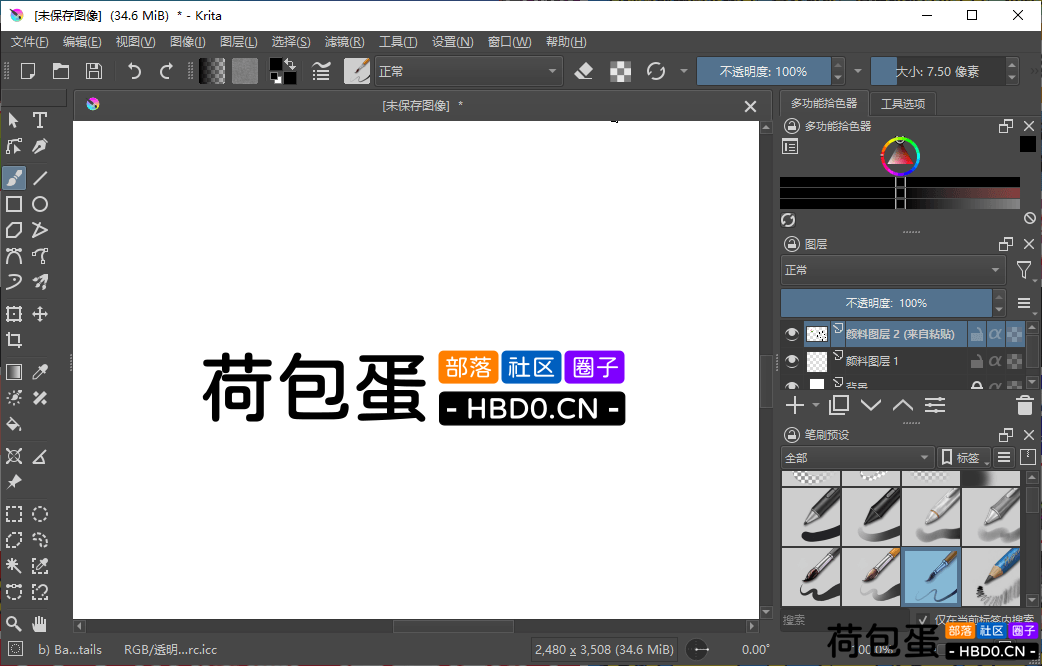The width and height of the screenshot is (1042, 666).
Task: Lock layer 颜料图层 2 (来自粘贴)
Action: pos(976,334)
